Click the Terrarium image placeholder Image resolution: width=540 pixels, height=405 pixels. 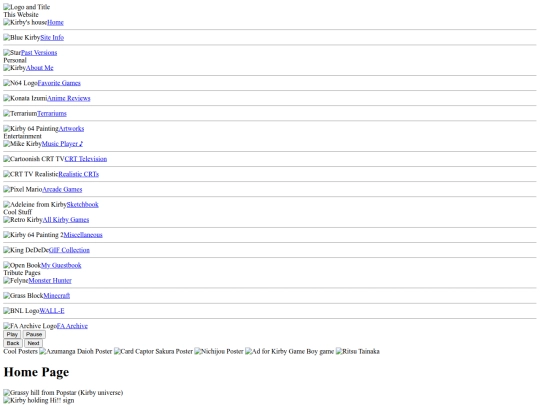click(20, 113)
